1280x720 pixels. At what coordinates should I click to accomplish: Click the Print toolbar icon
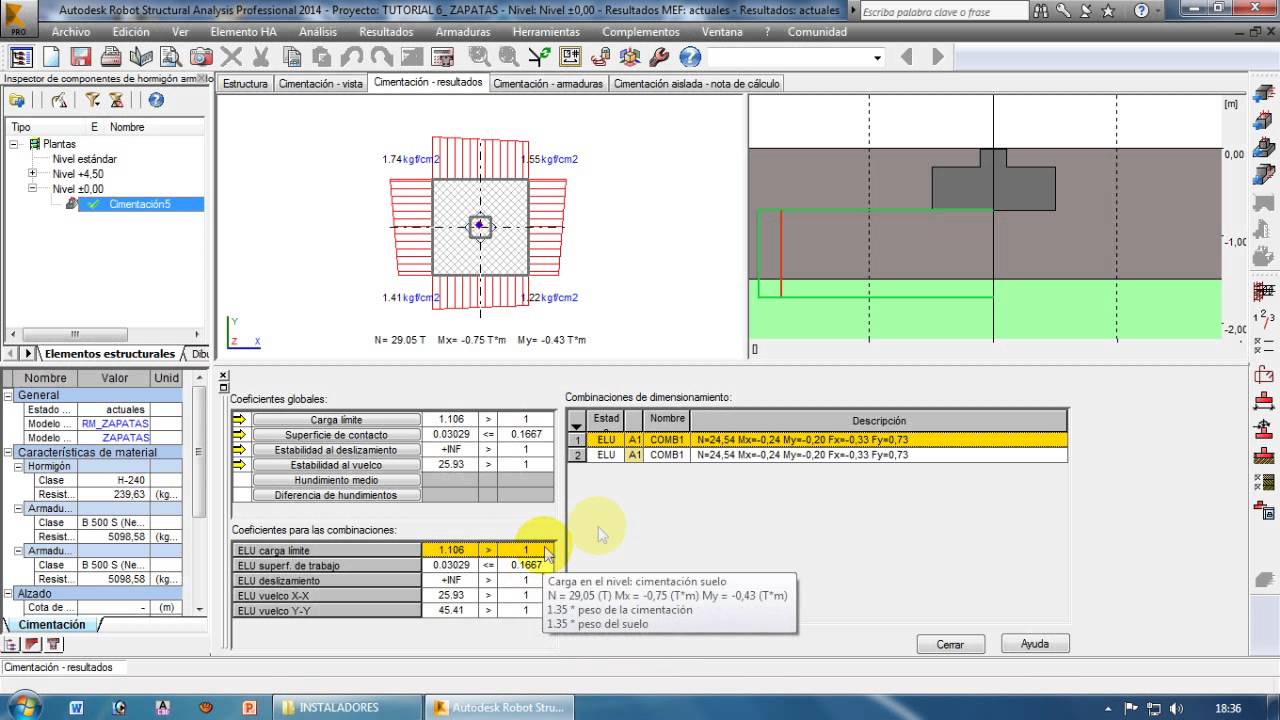point(111,57)
